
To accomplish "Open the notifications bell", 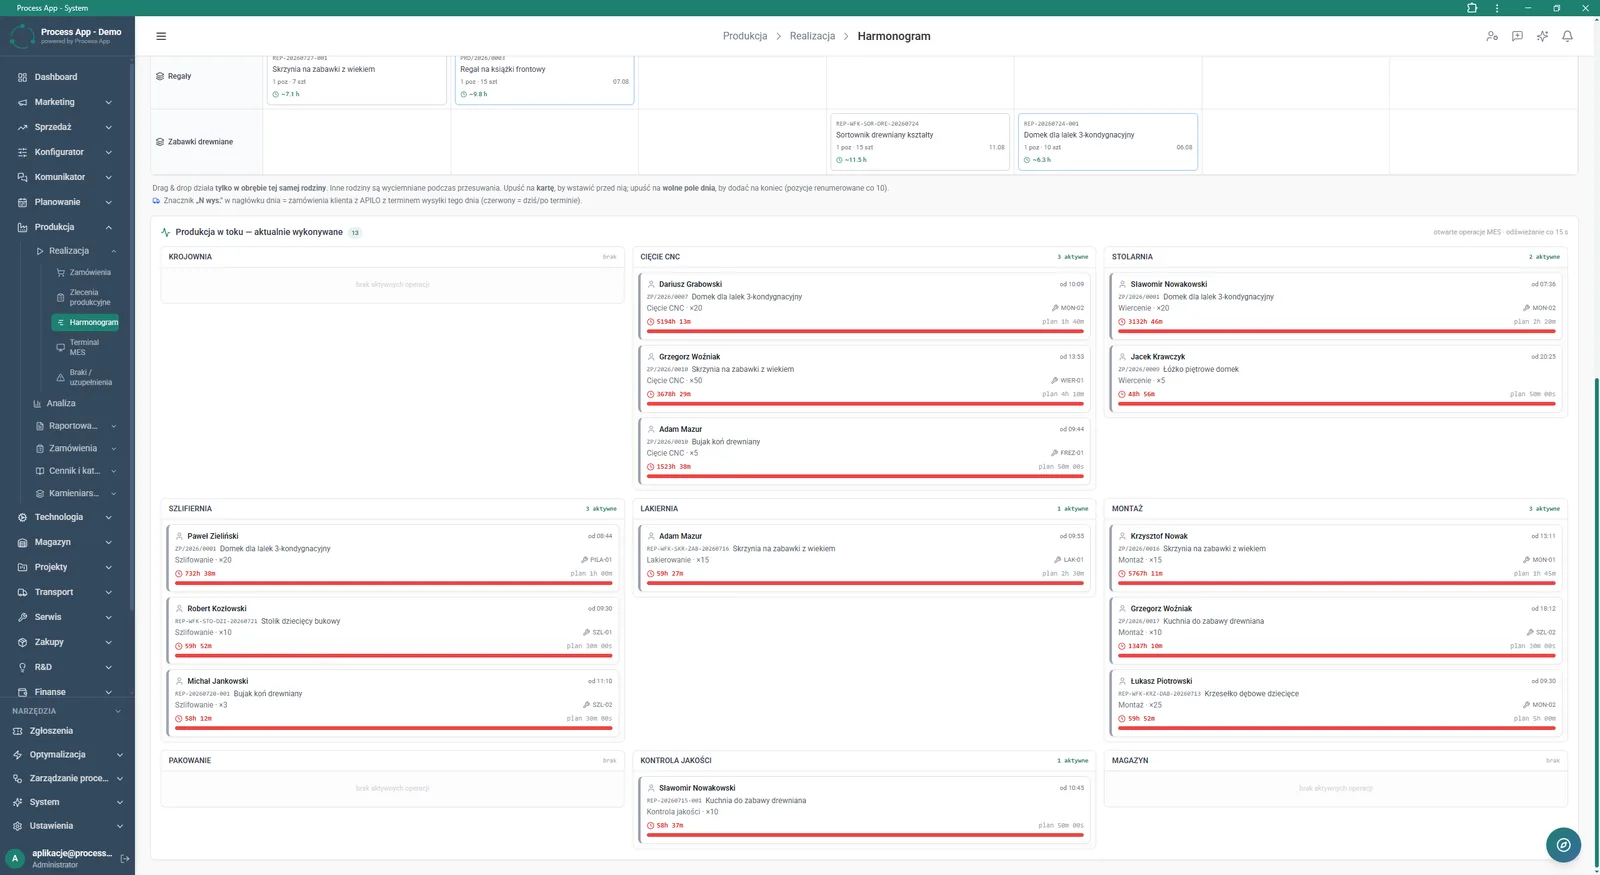I will point(1567,36).
